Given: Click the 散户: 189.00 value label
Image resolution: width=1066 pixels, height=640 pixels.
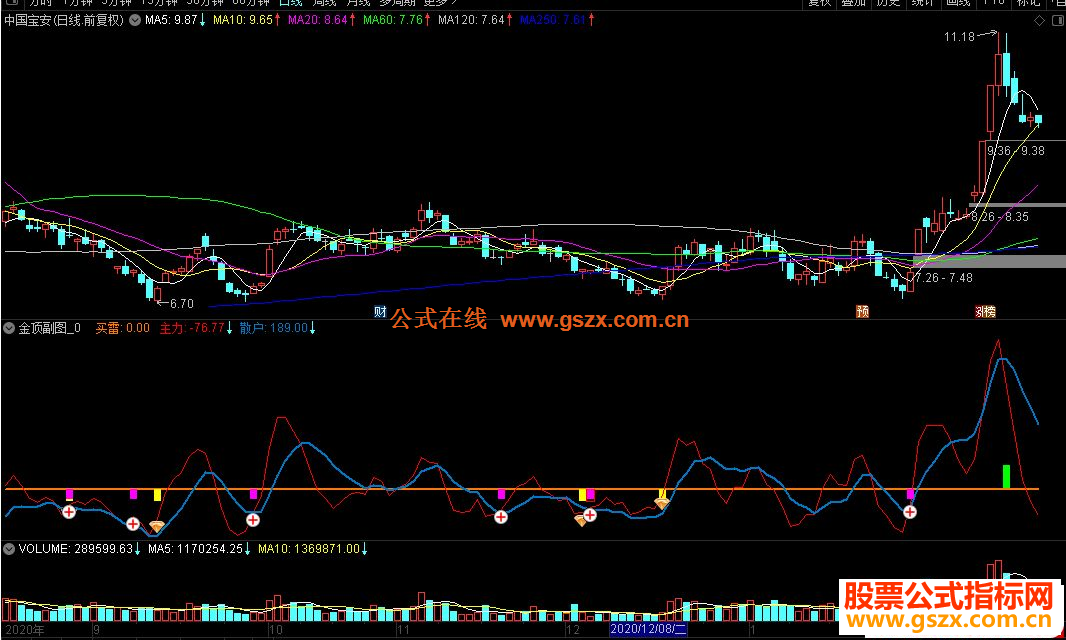Looking at the screenshot, I should pyautogui.click(x=273, y=329).
